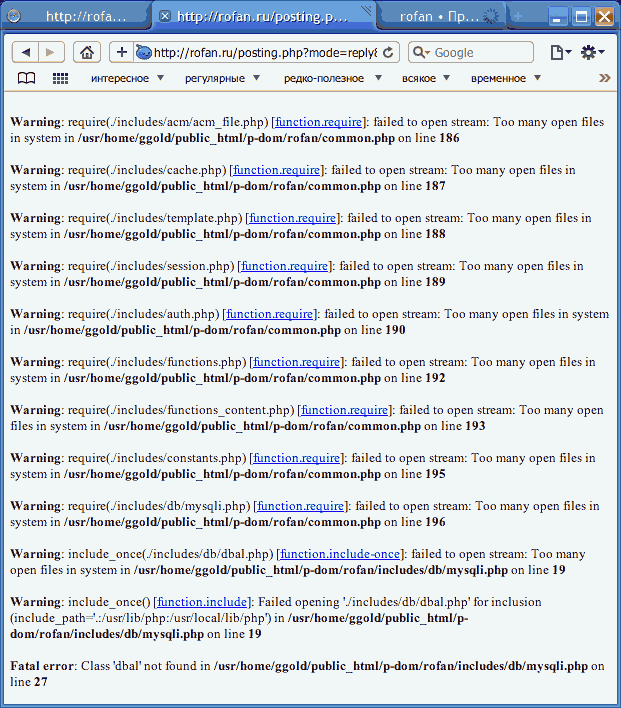Screen dimensions: 621x708
Task: Go back with the left arrow button
Action: click(x=26, y=52)
